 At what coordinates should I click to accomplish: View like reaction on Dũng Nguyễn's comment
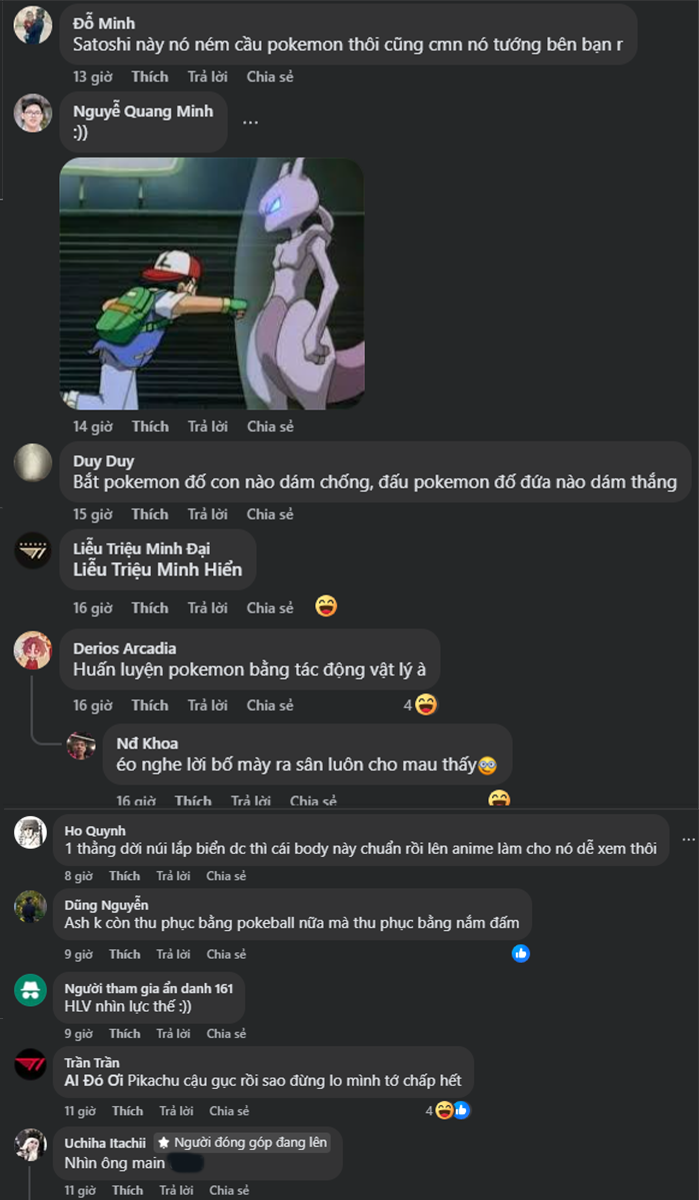(520, 954)
